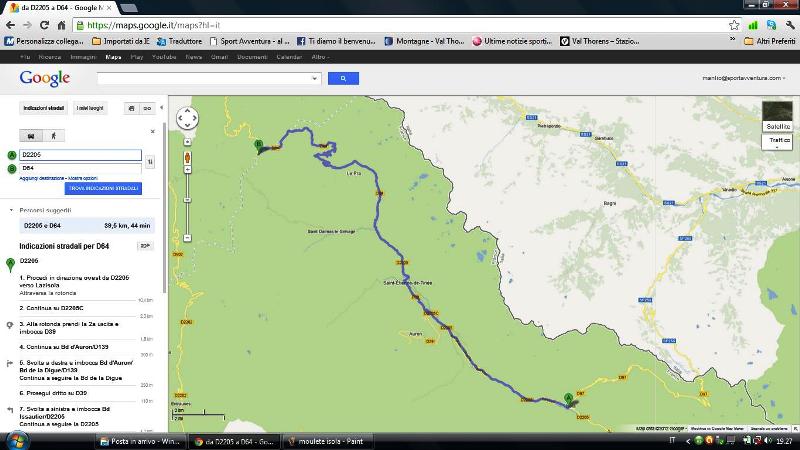Collapse the Percorsi suggeriti section
Screen dimensions: 800x450
coord(11,211)
